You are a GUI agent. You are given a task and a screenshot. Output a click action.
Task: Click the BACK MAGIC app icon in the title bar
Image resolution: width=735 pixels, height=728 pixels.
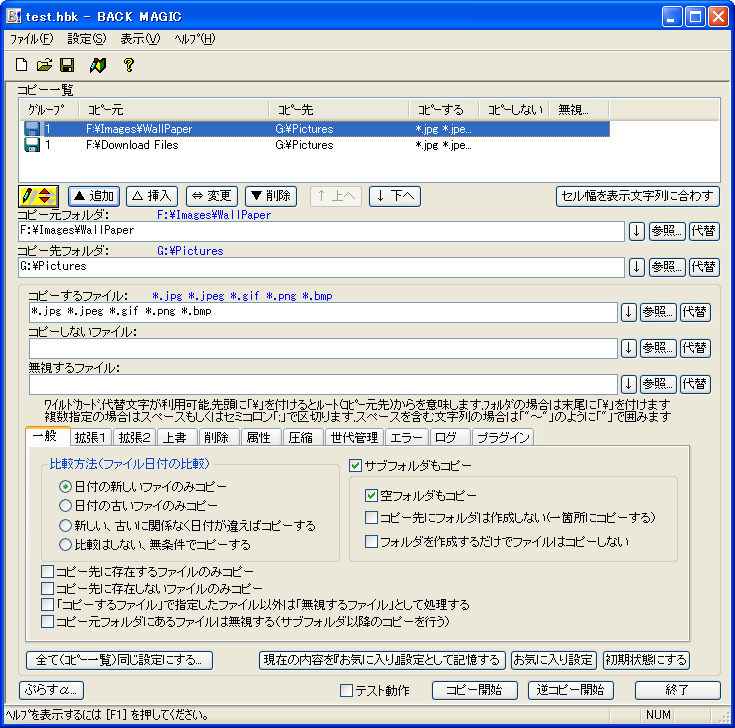coord(13,16)
